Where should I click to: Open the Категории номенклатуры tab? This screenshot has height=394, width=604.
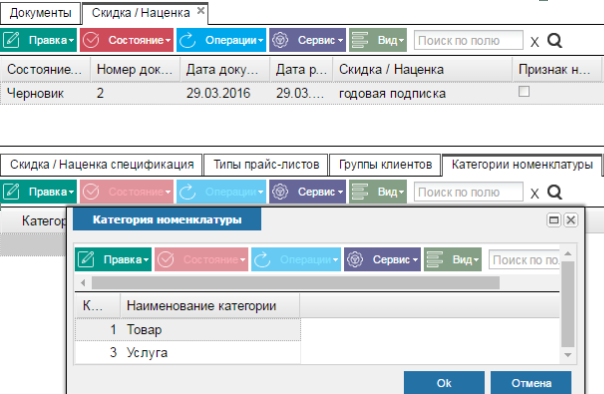522,164
